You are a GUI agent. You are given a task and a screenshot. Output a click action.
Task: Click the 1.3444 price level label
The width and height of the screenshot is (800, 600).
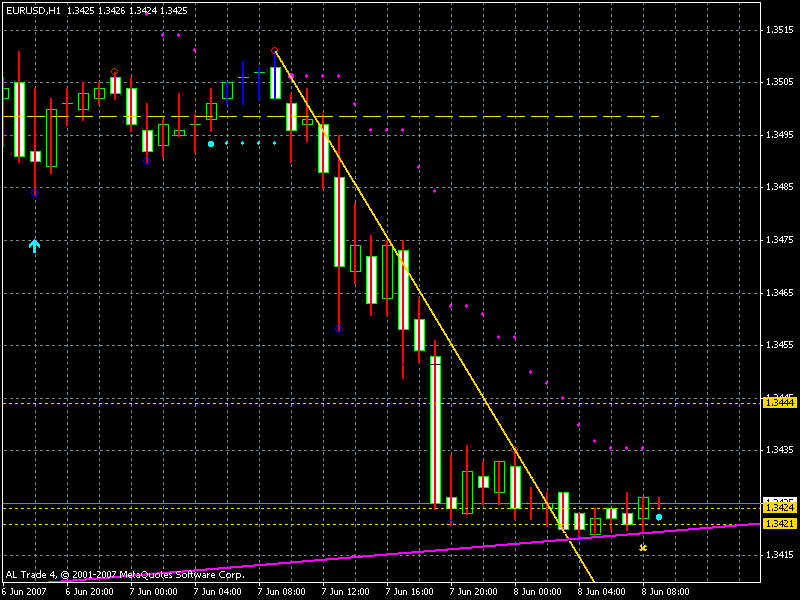pyautogui.click(x=779, y=402)
